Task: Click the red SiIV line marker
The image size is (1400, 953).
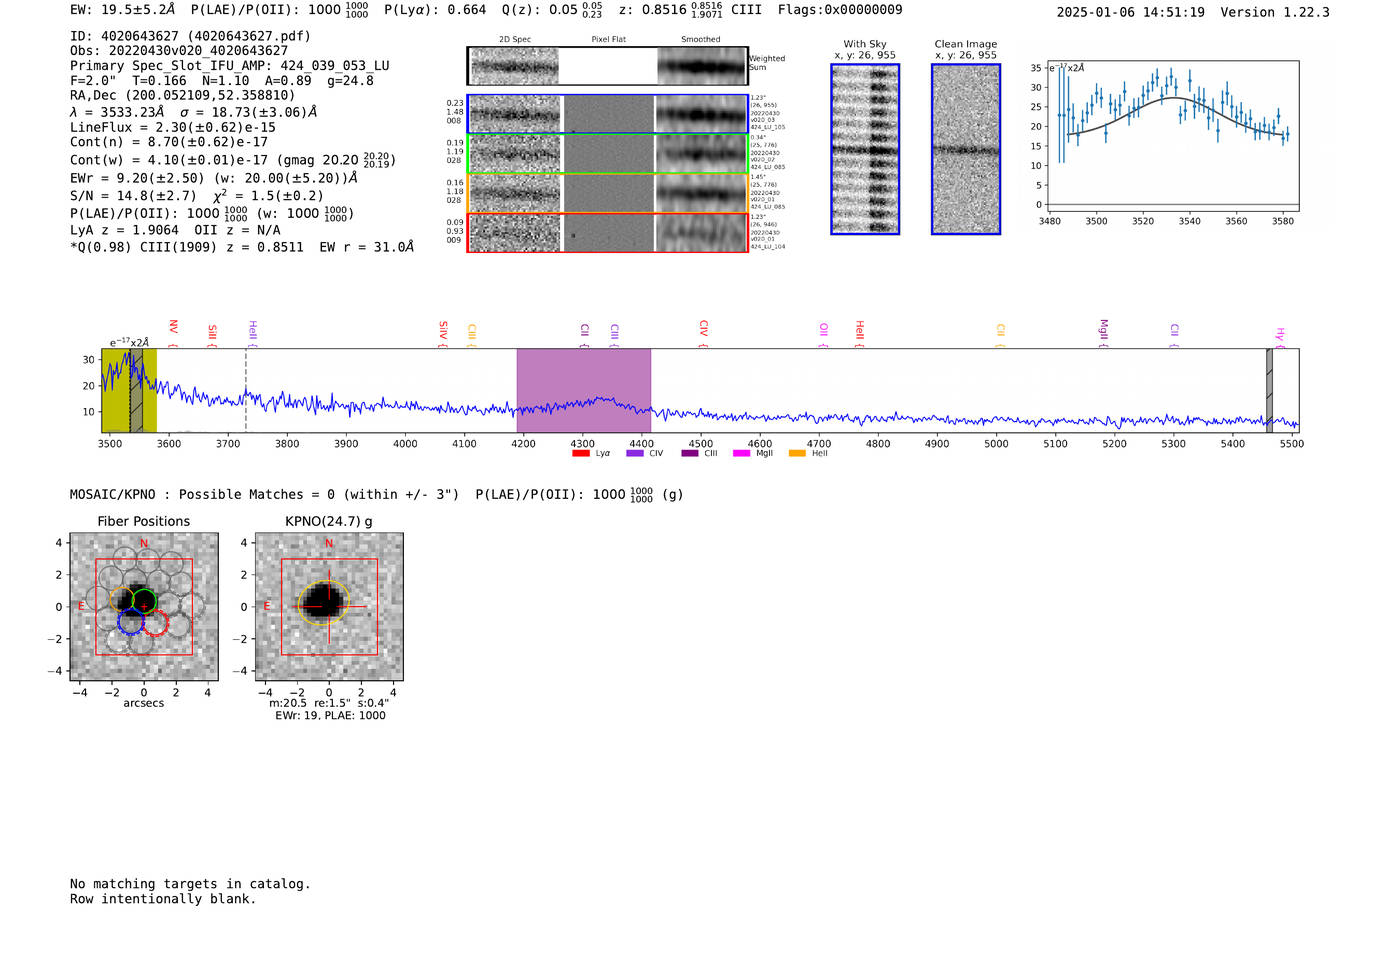Action: pos(443,330)
